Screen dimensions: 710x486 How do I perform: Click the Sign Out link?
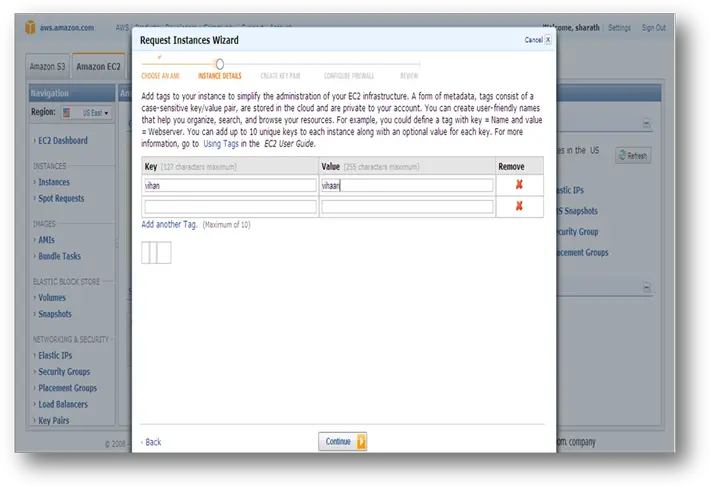click(x=653, y=28)
